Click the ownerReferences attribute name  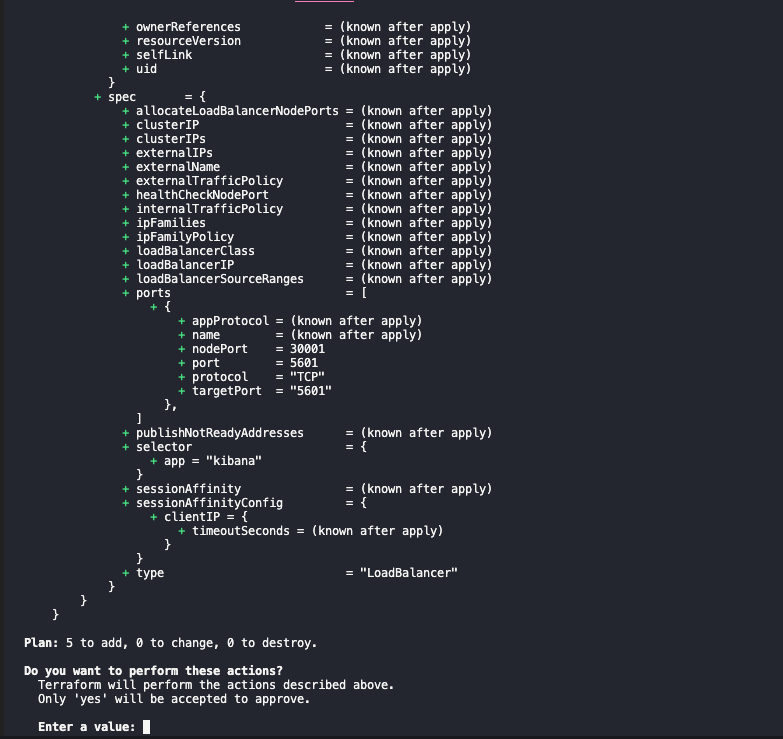click(188, 27)
